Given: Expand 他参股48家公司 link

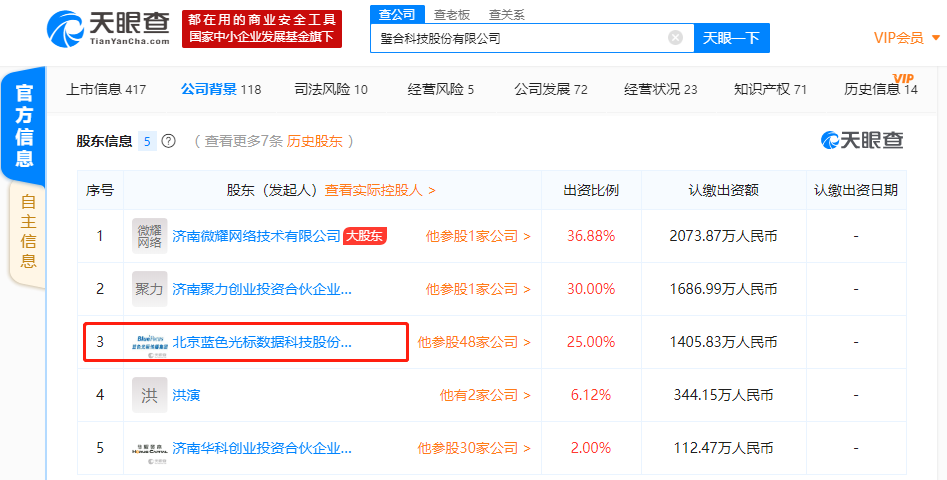Looking at the screenshot, I should [x=474, y=342].
